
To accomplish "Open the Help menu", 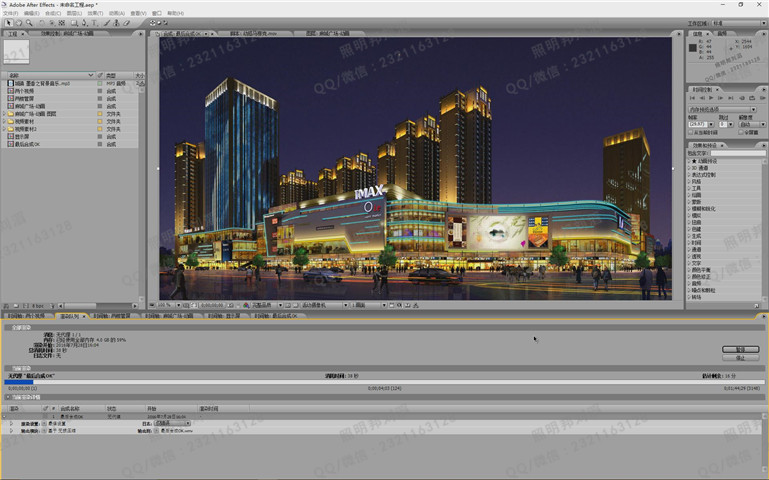I will click(x=176, y=13).
